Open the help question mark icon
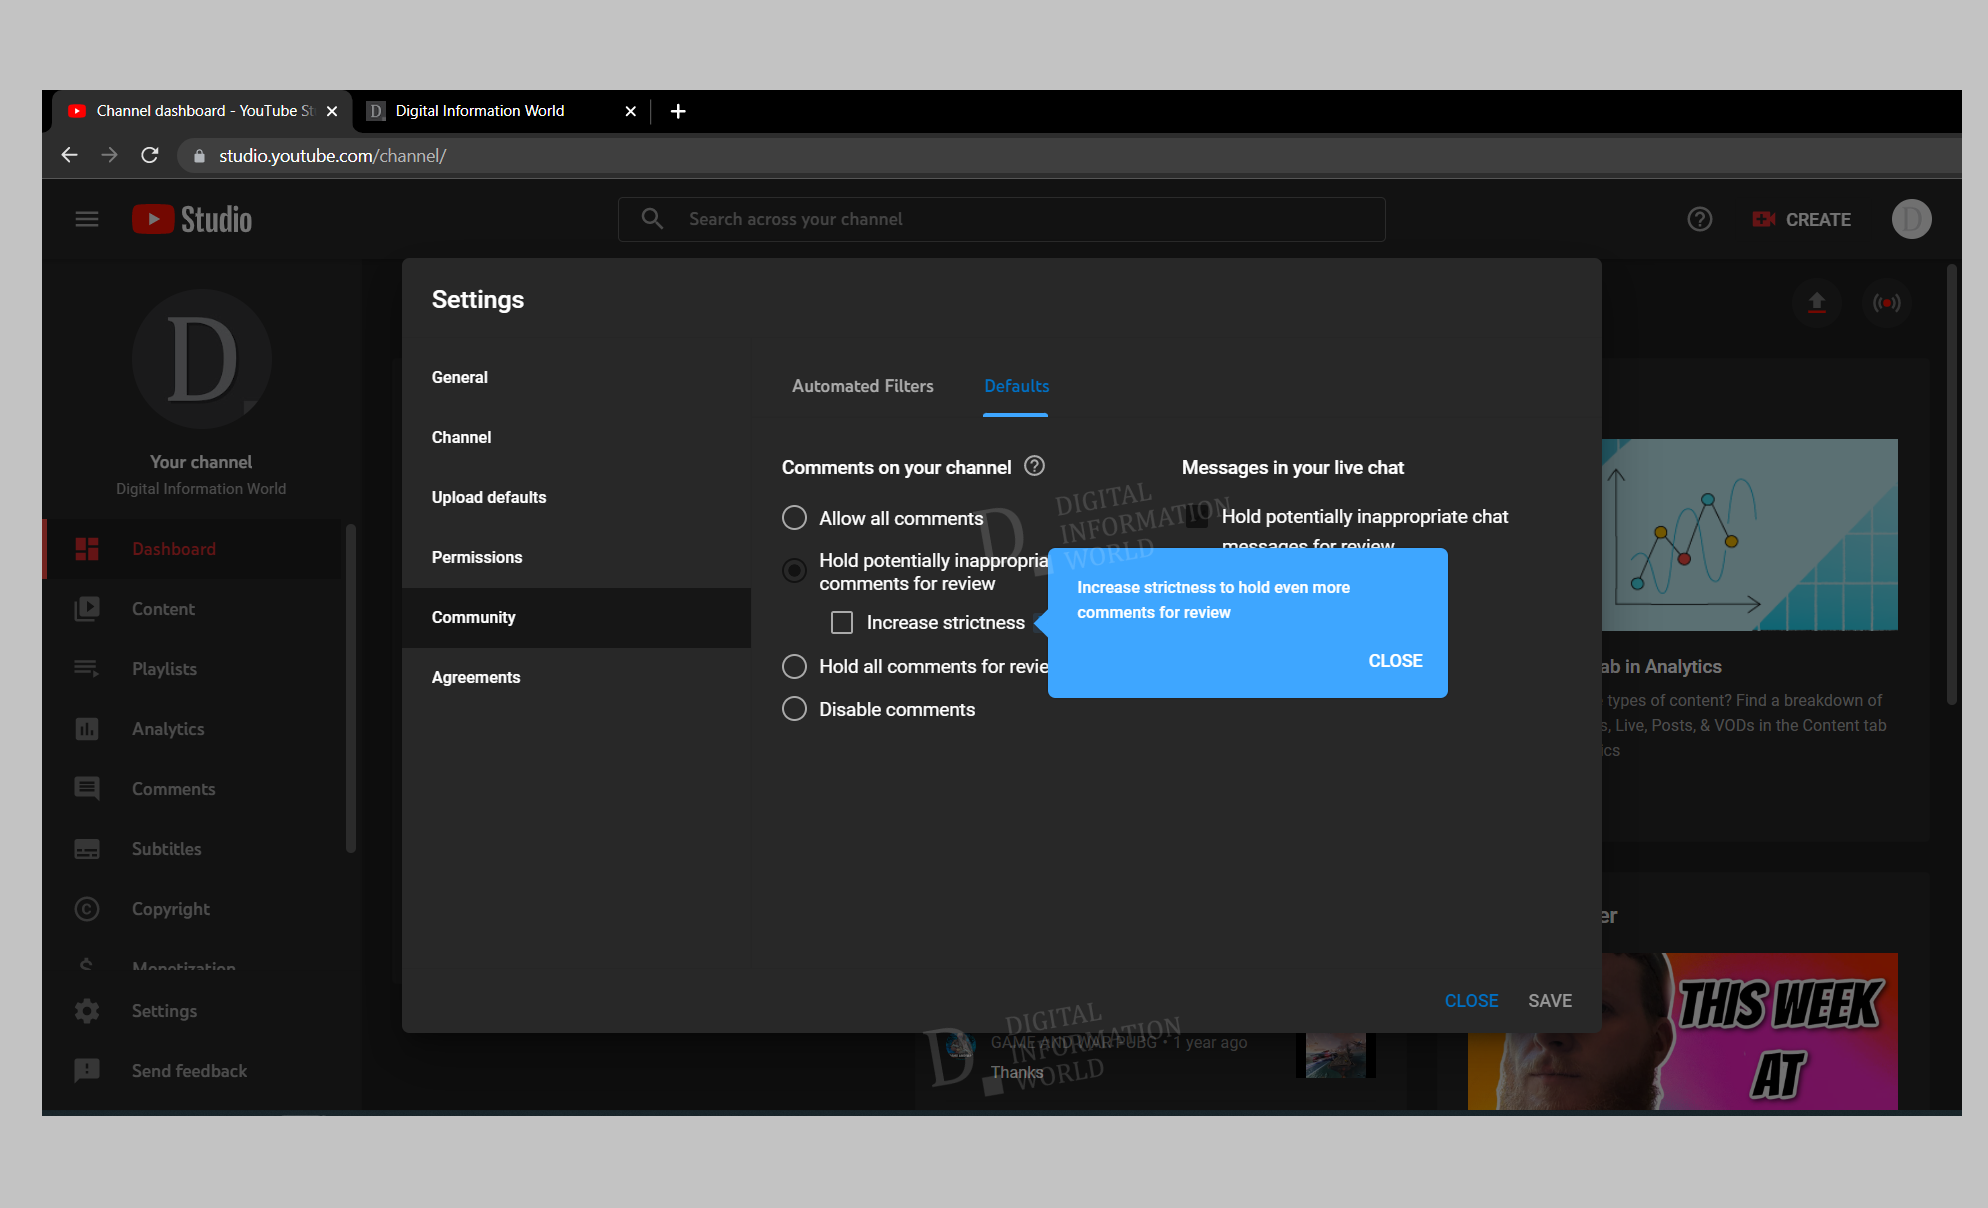This screenshot has height=1208, width=1988. click(1699, 219)
